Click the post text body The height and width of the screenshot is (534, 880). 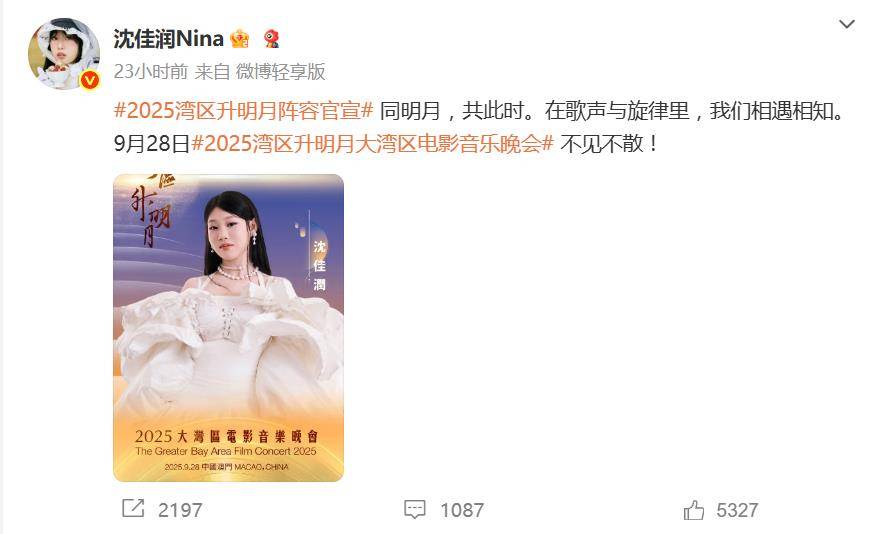(480, 127)
